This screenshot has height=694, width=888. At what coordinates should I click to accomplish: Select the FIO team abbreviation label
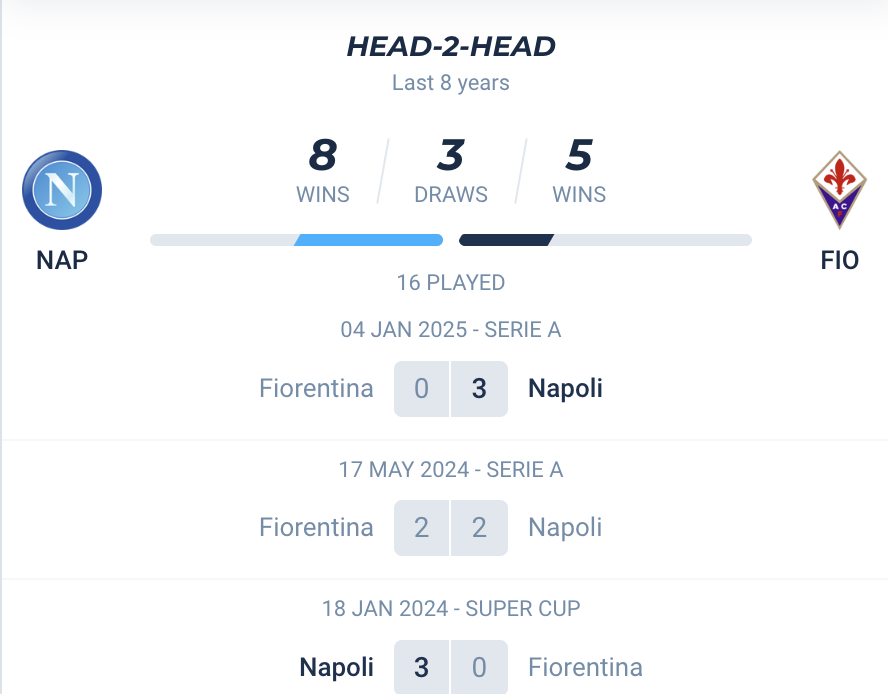[839, 261]
